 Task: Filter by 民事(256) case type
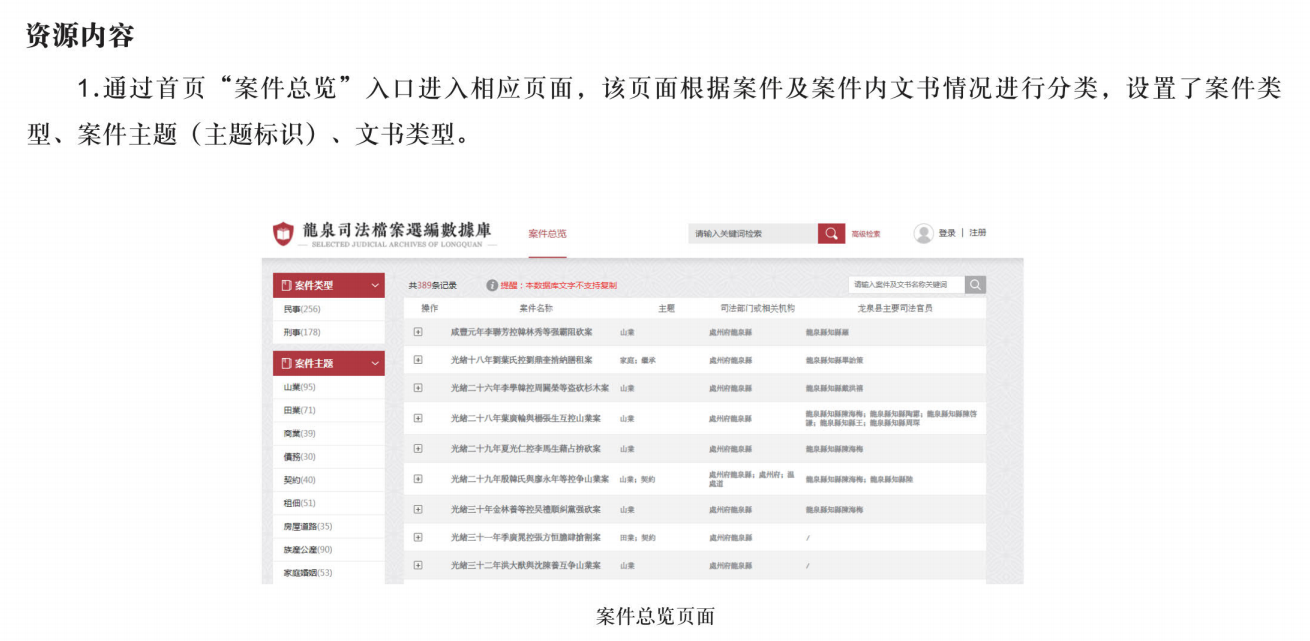302,309
